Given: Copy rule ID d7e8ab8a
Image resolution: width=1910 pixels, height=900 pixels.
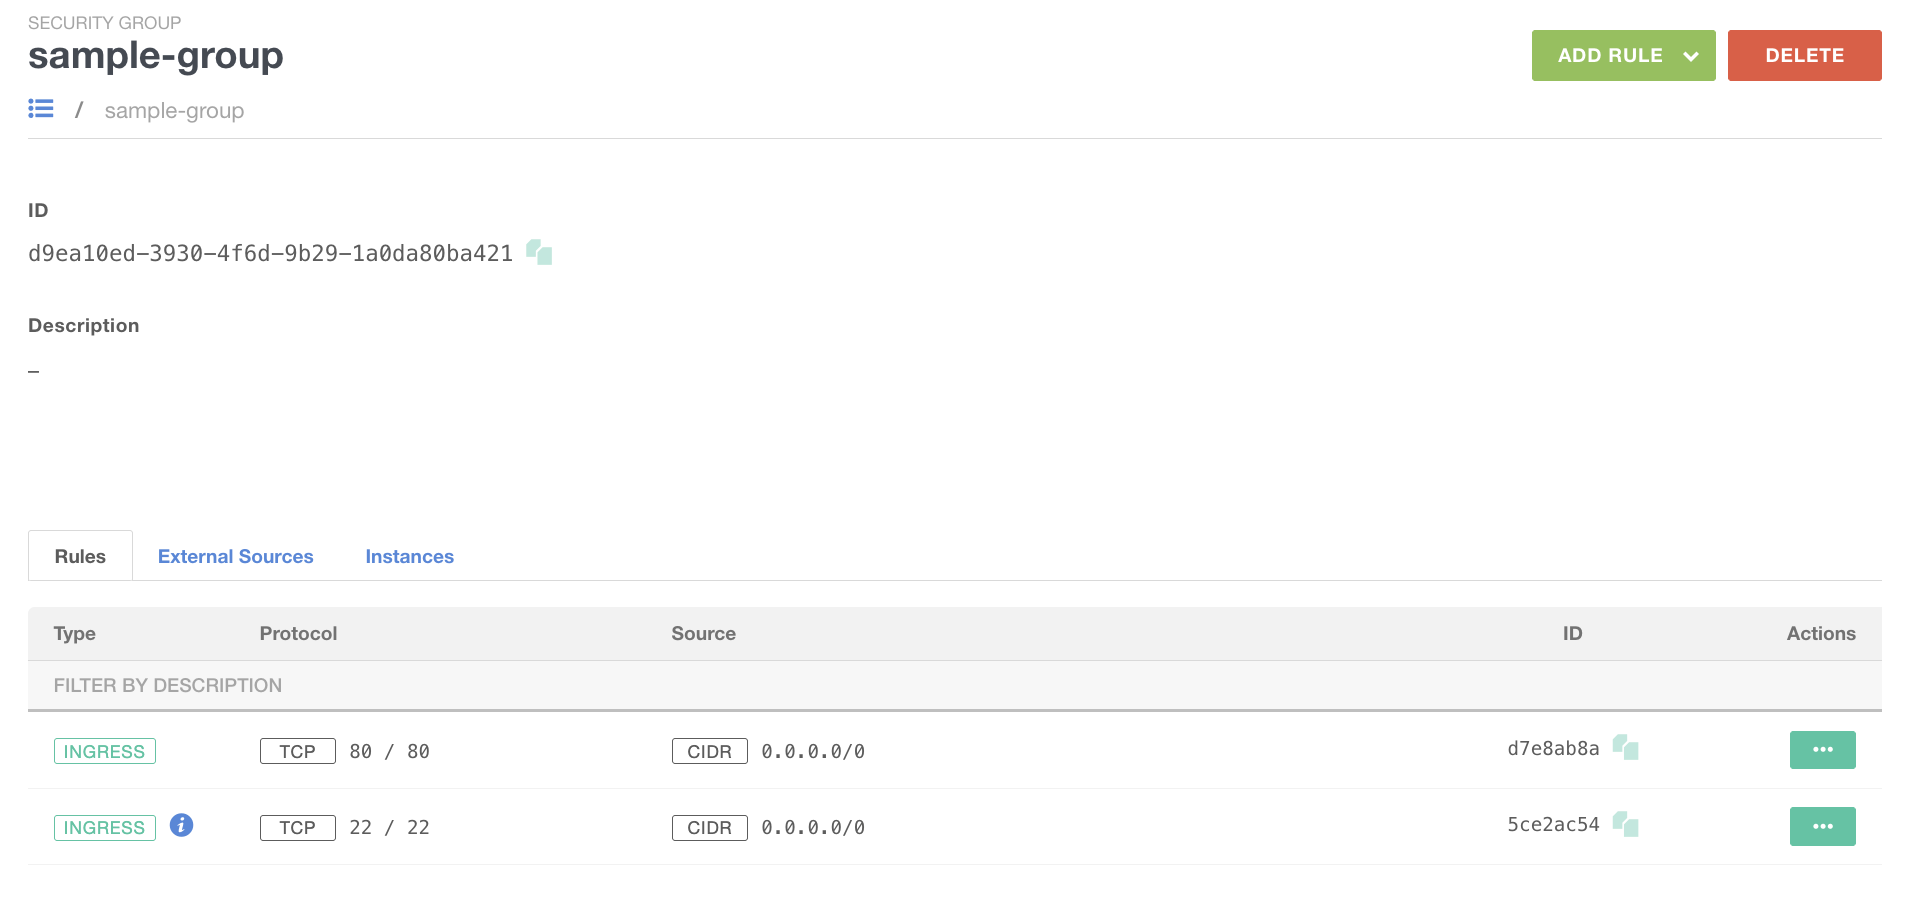Looking at the screenshot, I should (1625, 748).
